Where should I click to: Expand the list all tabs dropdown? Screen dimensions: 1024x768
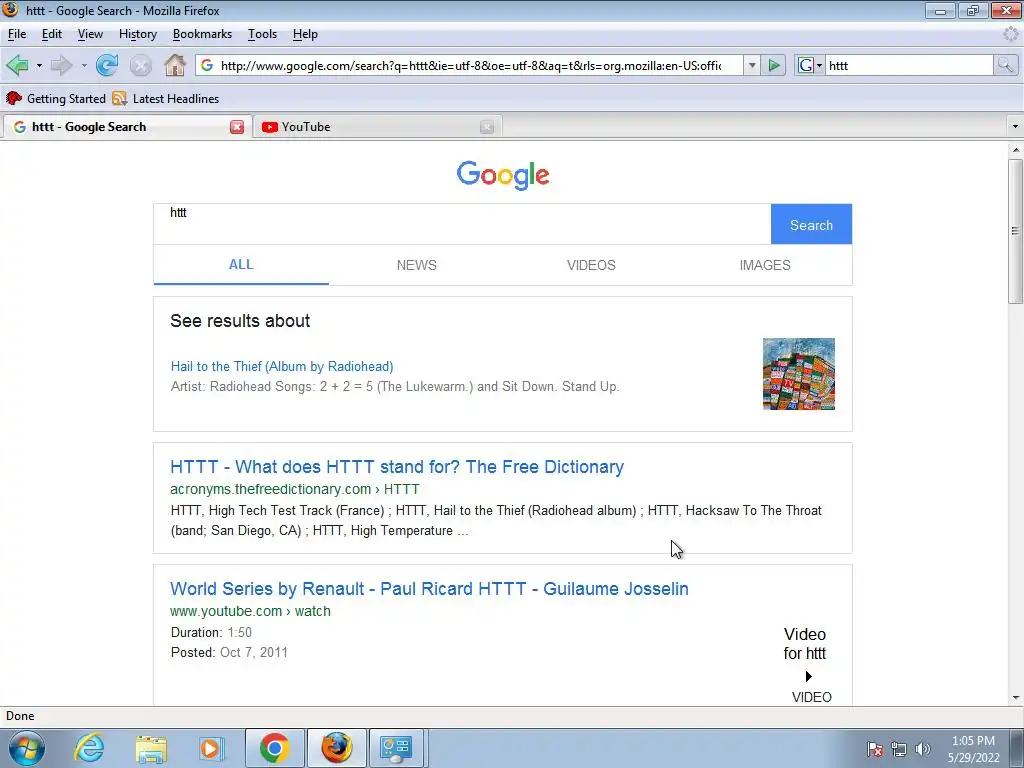(1014, 126)
